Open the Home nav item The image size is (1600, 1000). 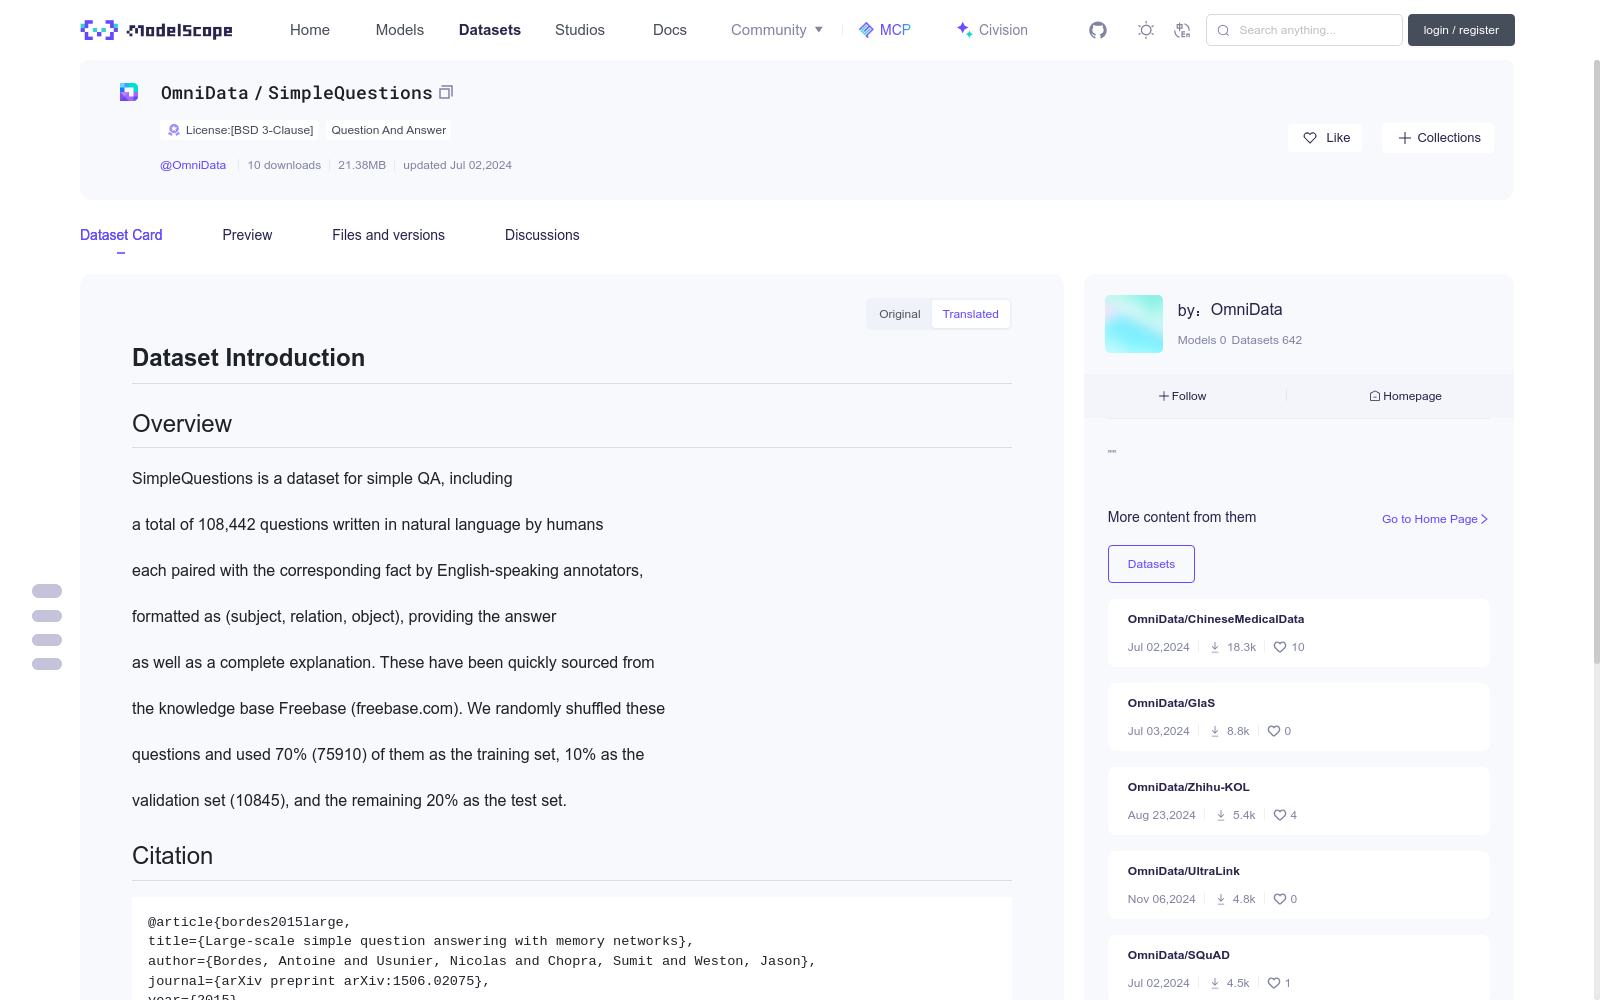(310, 30)
